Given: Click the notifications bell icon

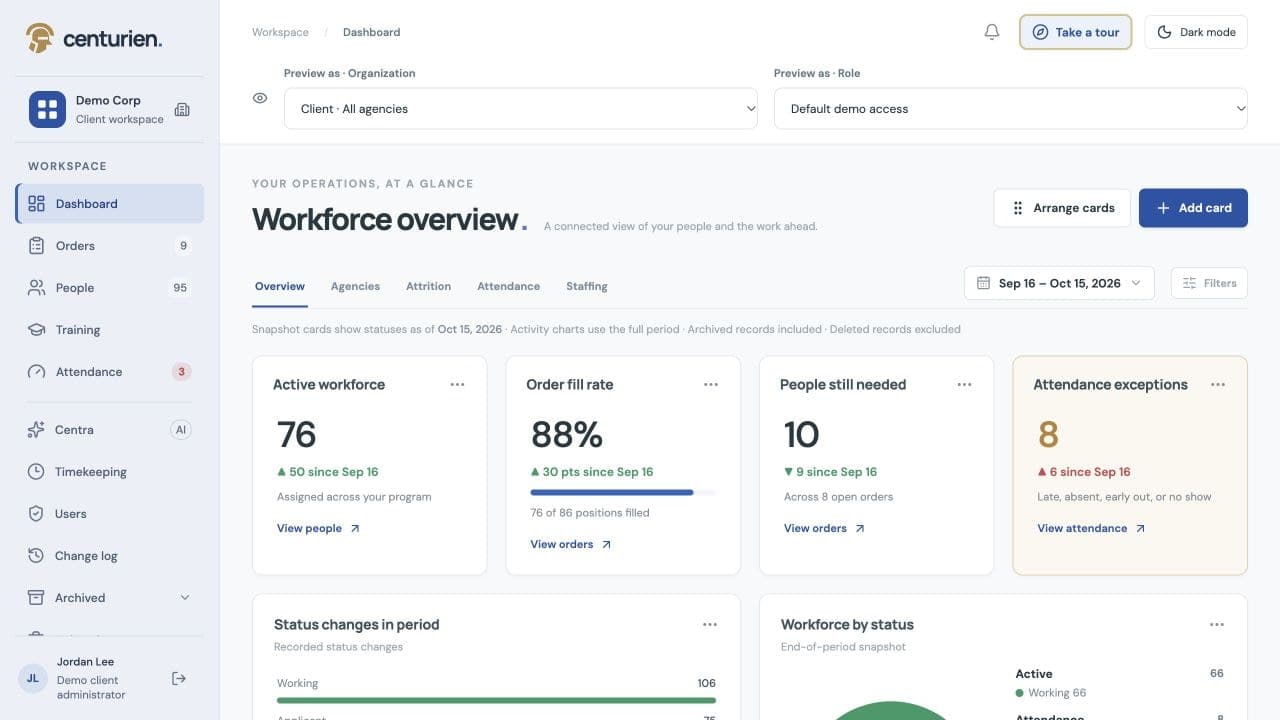Looking at the screenshot, I should [992, 32].
